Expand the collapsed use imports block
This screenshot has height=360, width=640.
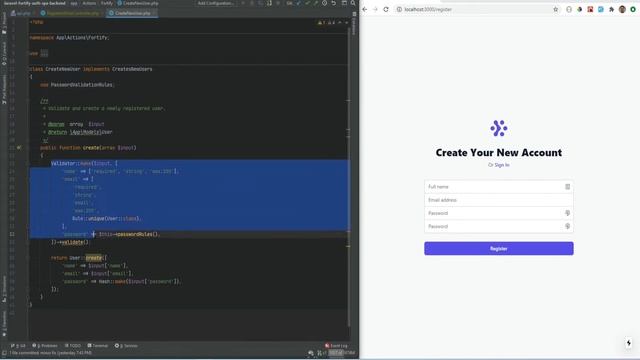44,53
